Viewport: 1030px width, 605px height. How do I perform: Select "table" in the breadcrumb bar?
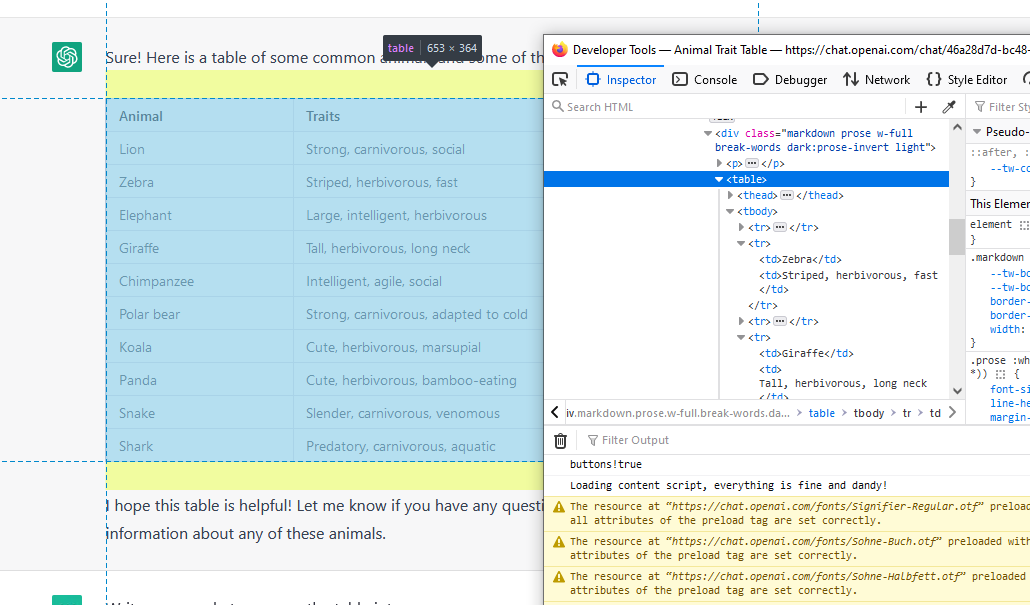pyautogui.click(x=822, y=412)
